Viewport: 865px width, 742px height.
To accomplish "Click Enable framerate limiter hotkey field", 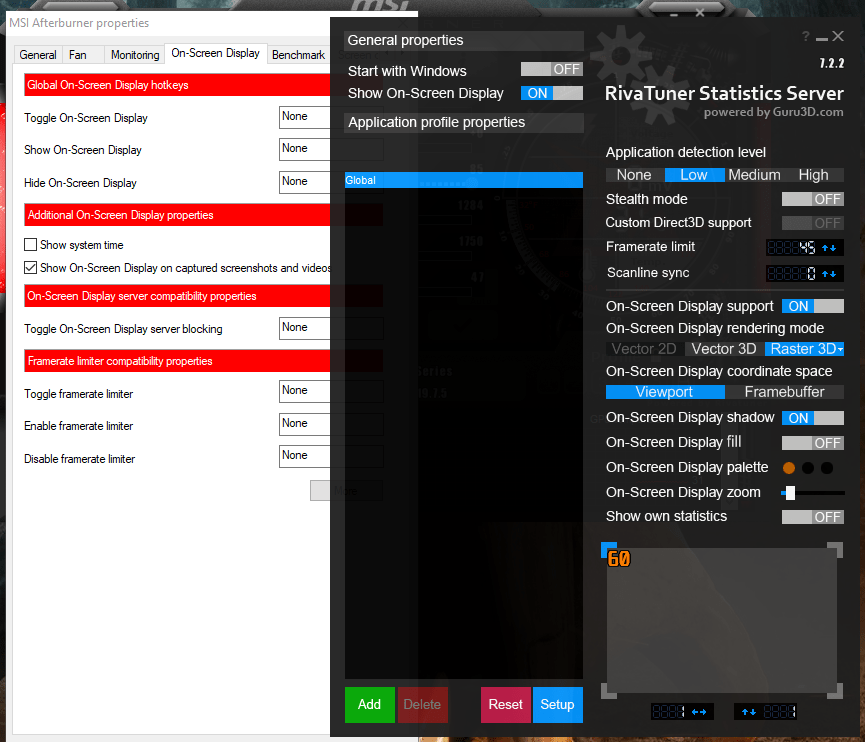I will point(331,424).
